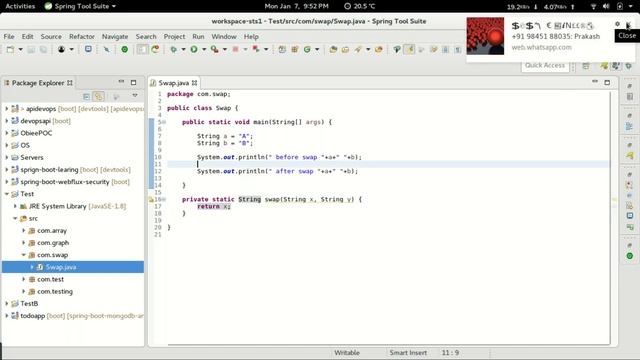Click Activities in the top bar
This screenshot has width=640, height=360.
coord(20,6)
